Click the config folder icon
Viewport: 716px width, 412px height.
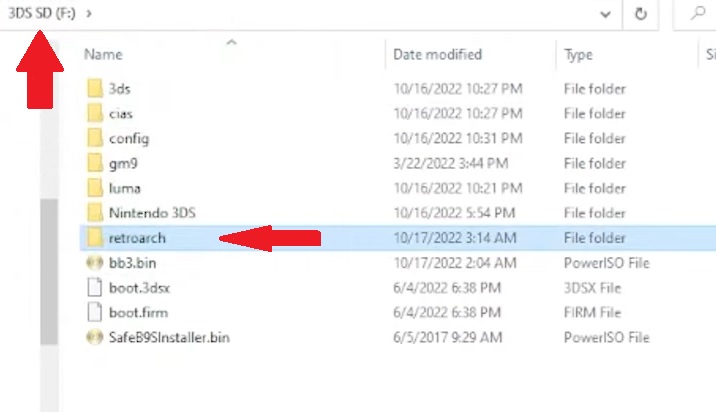(x=95, y=138)
